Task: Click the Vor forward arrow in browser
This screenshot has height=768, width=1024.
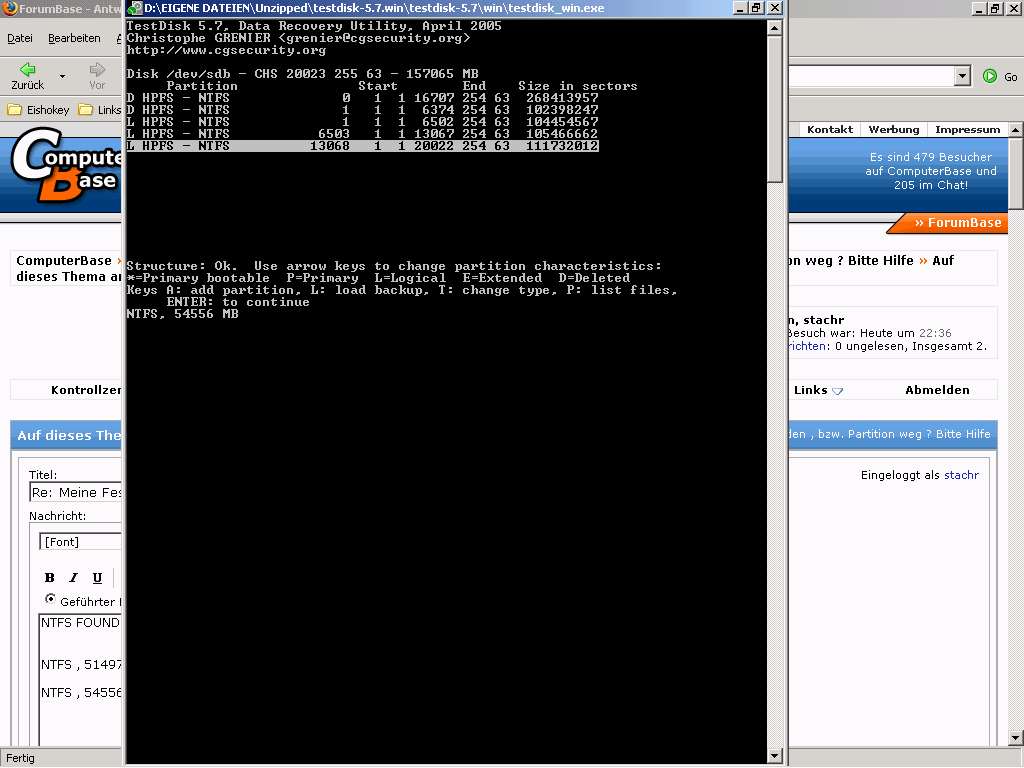Action: (x=97, y=69)
